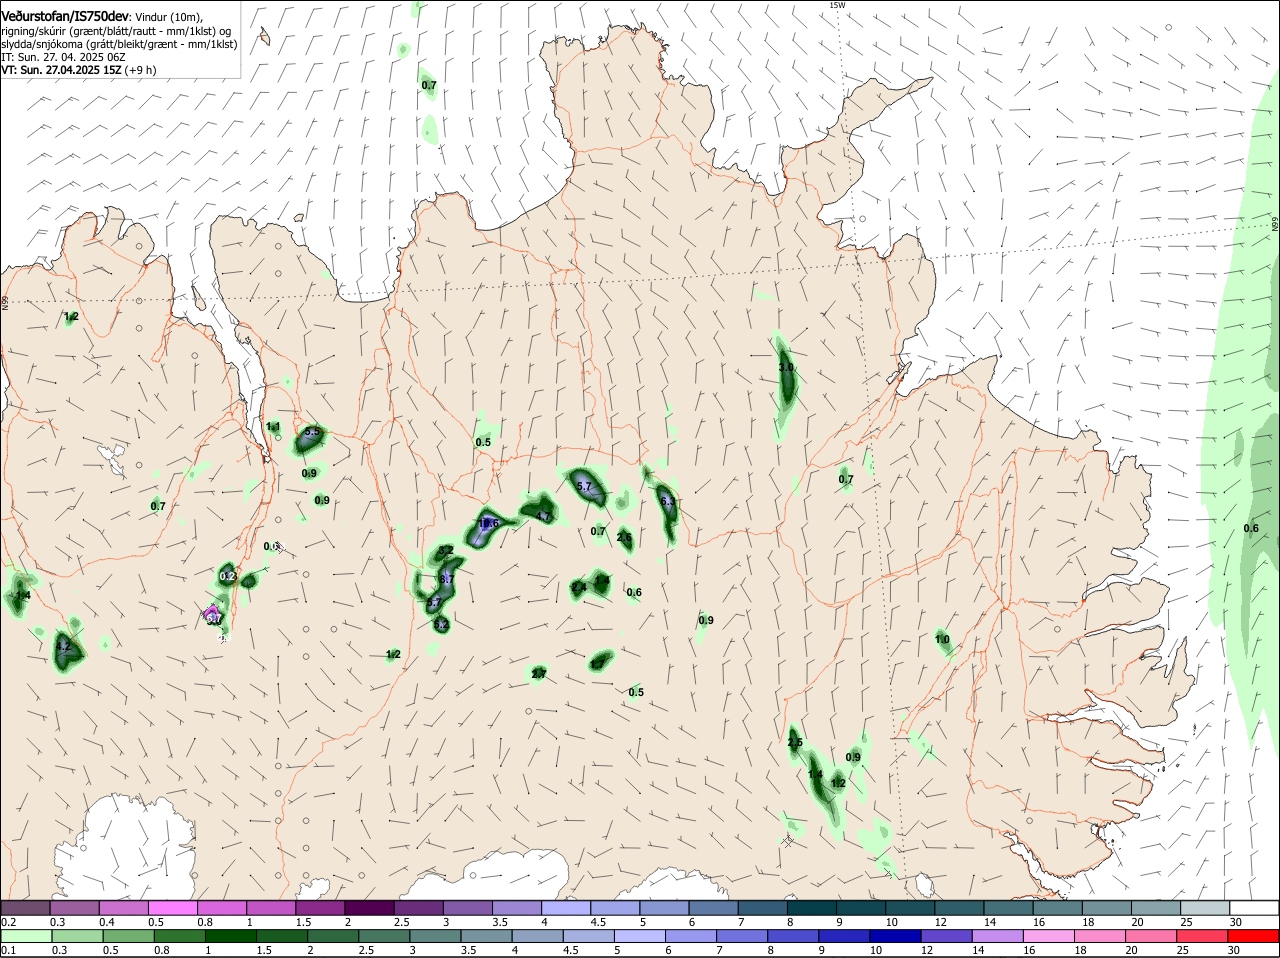This screenshot has width=1280, height=958.
Task: Click the Veðurstofan/IS750dev title text
Action: click(x=65, y=16)
